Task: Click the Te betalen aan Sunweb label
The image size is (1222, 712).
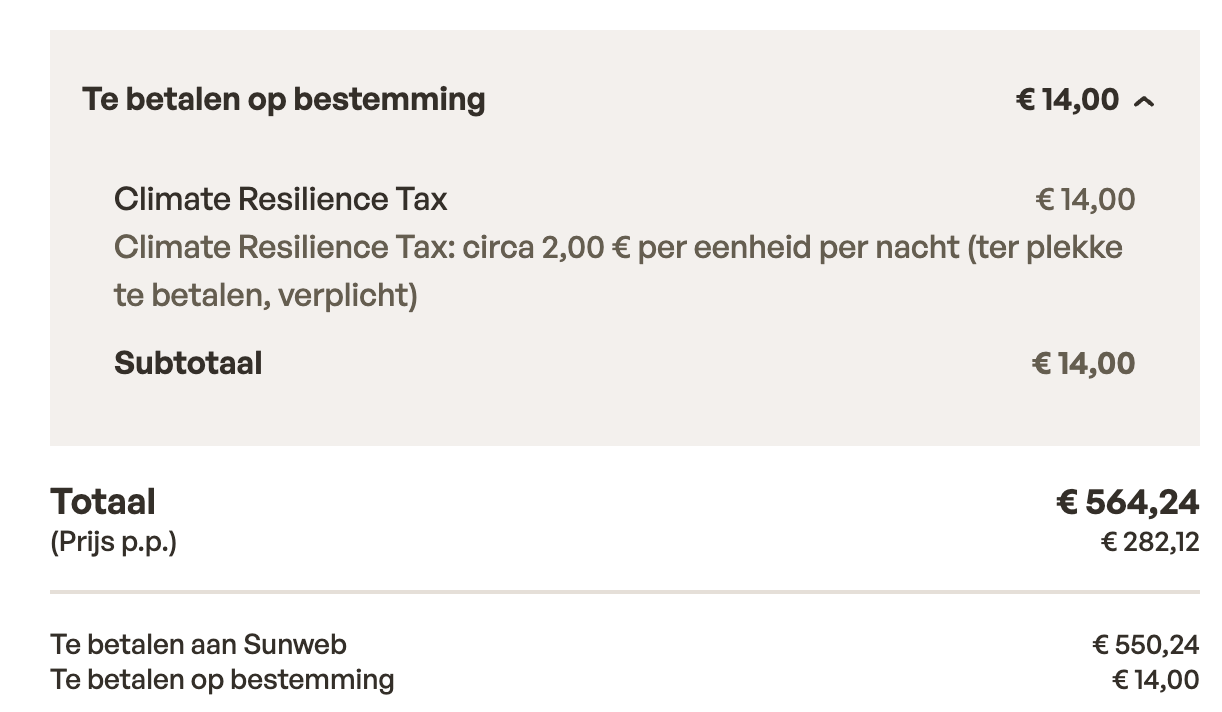Action: click(x=198, y=645)
